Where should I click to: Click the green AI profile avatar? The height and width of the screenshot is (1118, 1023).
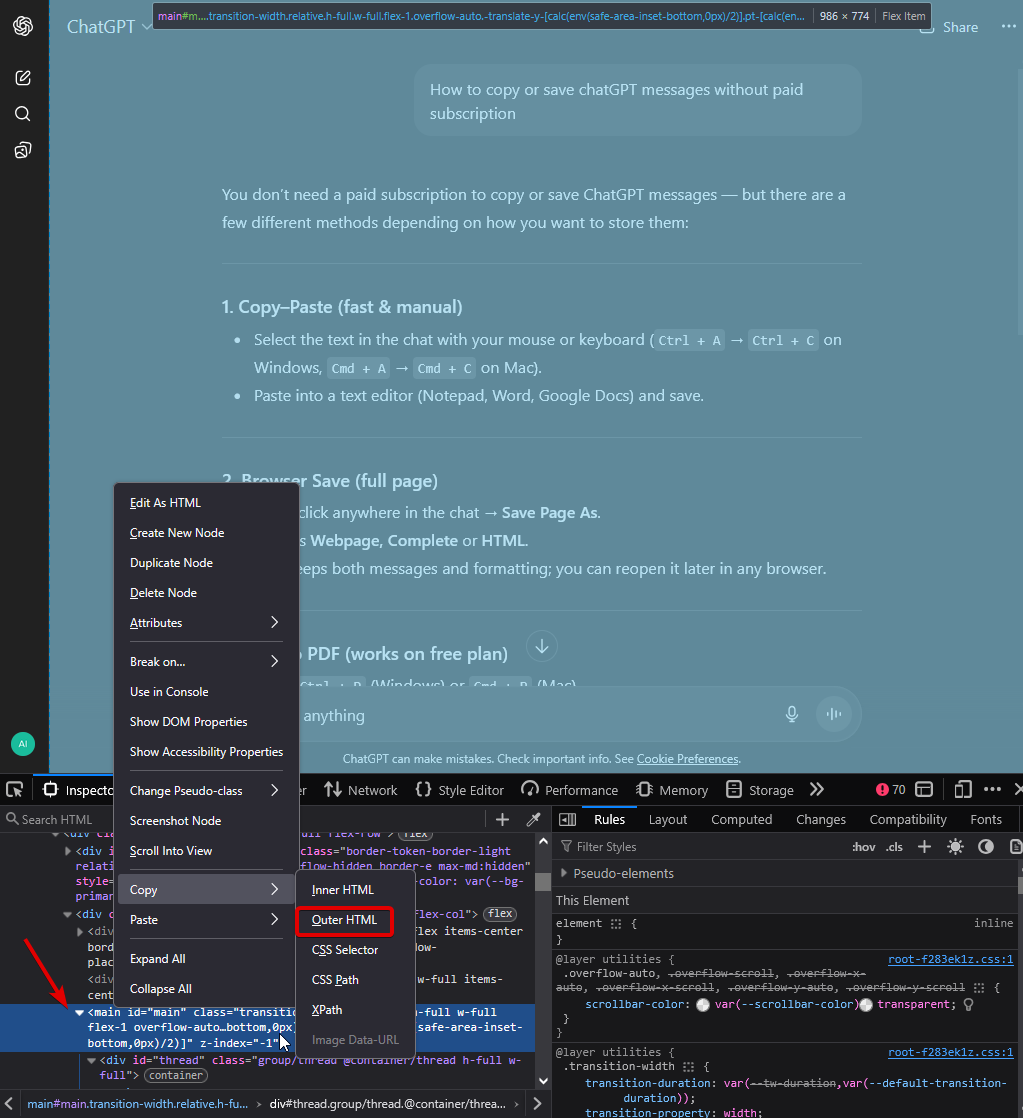pos(23,744)
